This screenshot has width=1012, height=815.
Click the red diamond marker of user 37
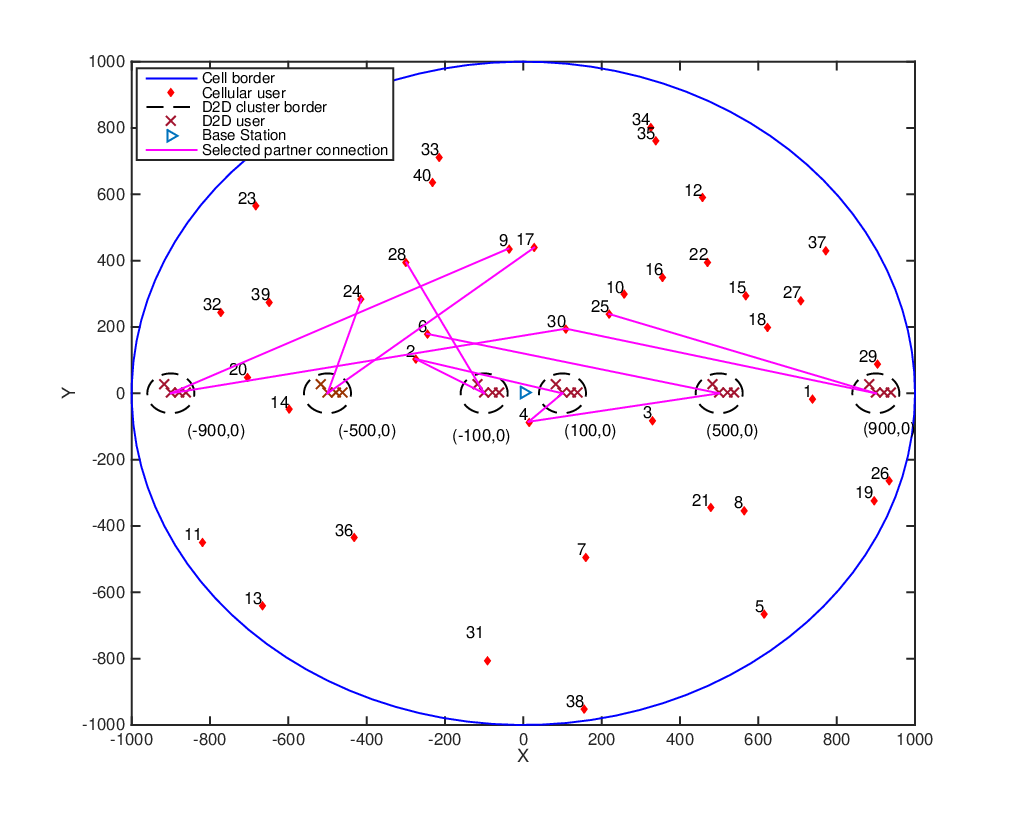825,251
